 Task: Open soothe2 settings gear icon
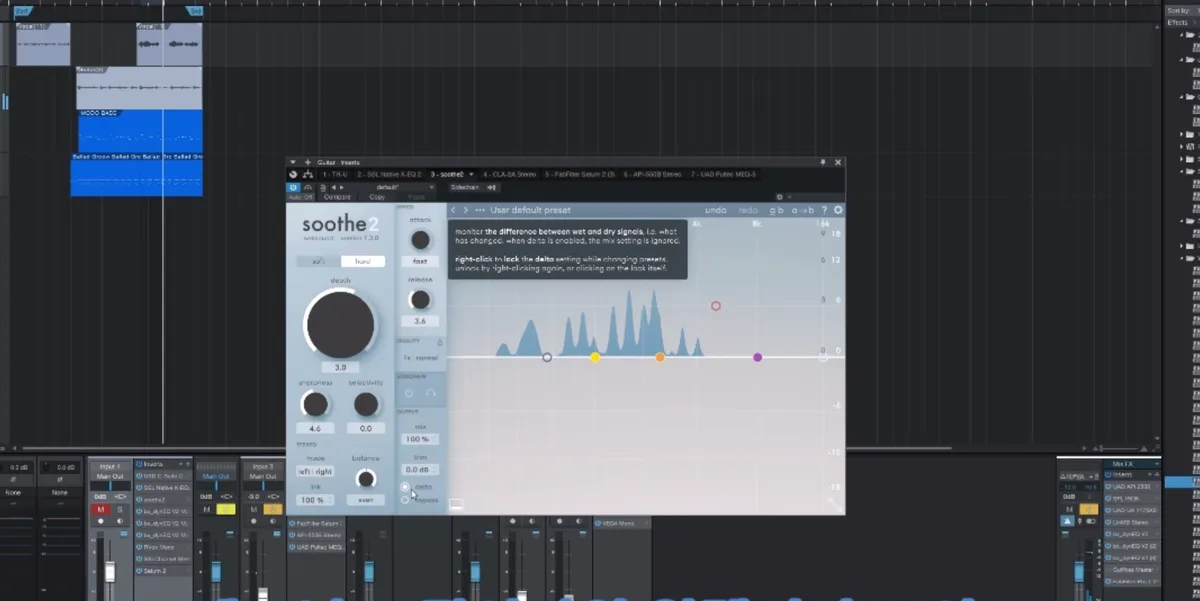pyautogui.click(x=838, y=210)
